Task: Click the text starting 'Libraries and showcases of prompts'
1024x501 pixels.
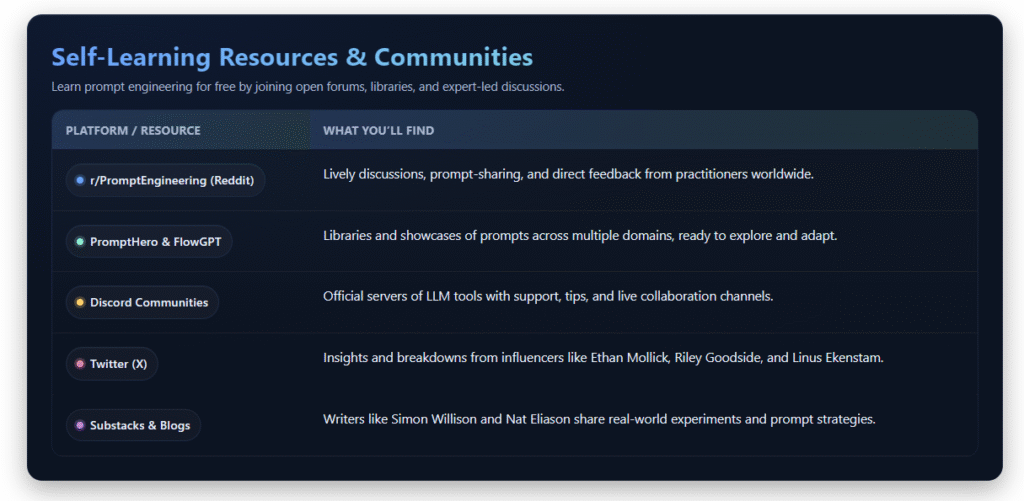Action: (580, 236)
